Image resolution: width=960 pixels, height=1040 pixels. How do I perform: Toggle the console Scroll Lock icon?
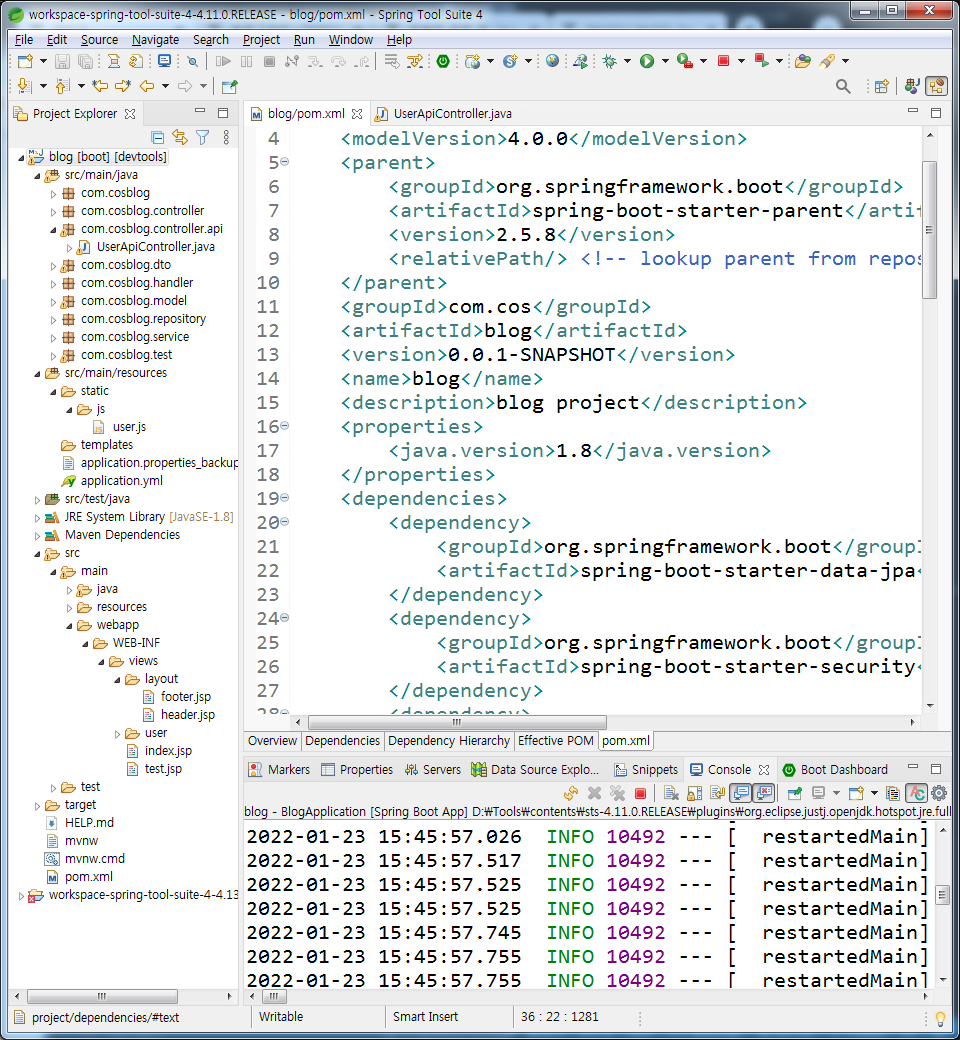point(695,793)
